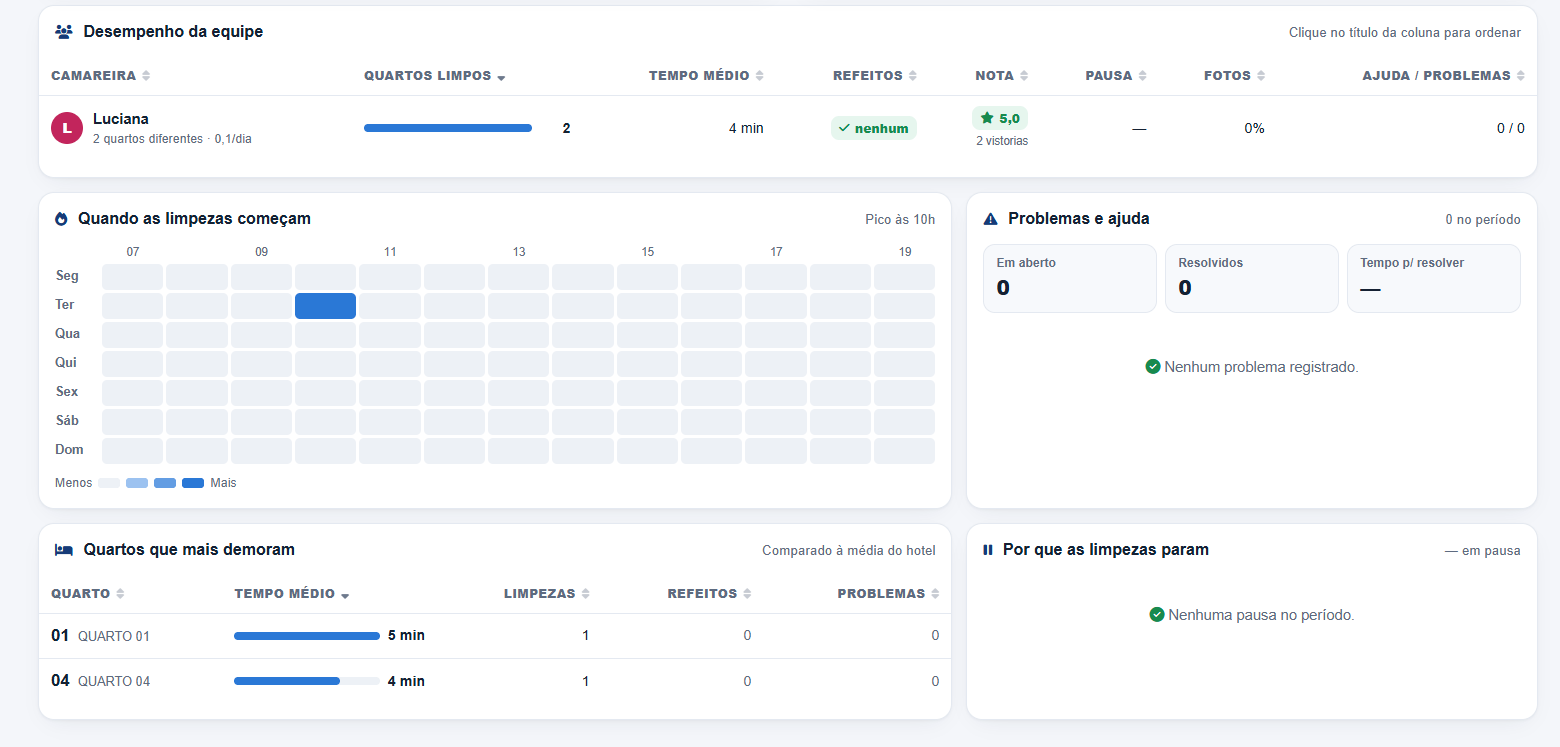Click Luciana's blue cleaned-rooms progress bar

pyautogui.click(x=448, y=128)
